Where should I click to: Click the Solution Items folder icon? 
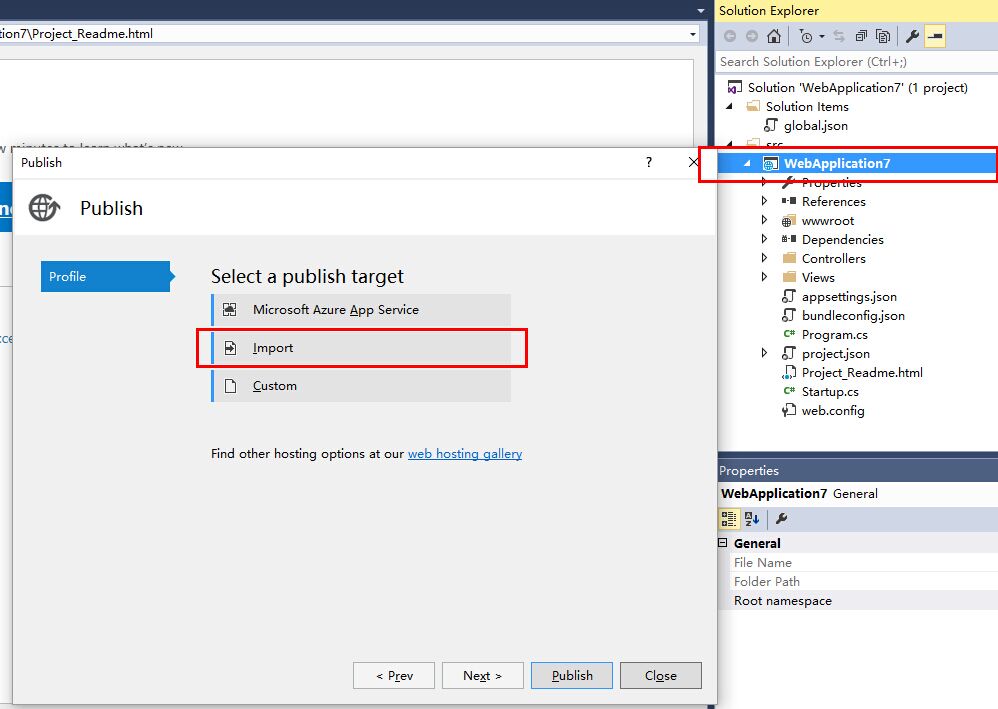753,106
